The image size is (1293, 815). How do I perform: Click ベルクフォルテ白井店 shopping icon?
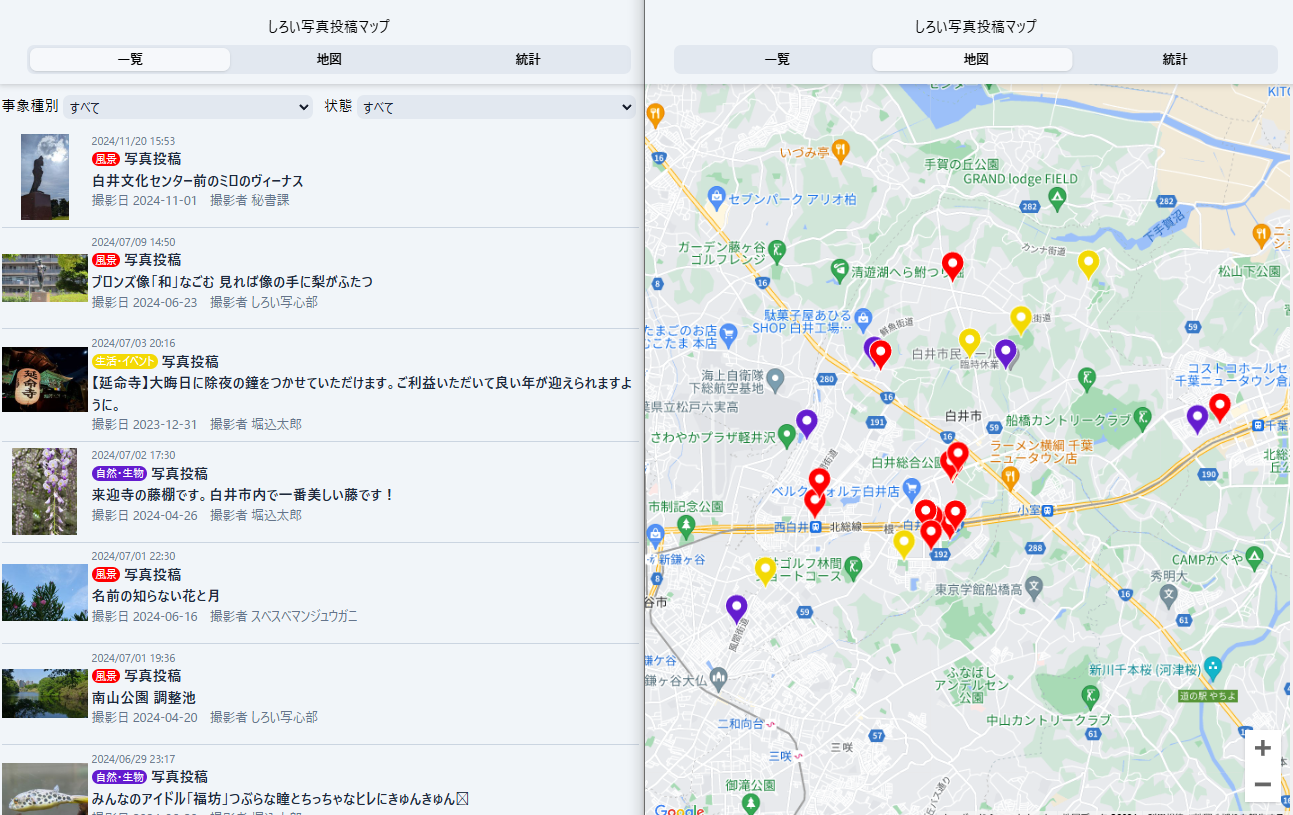[910, 488]
